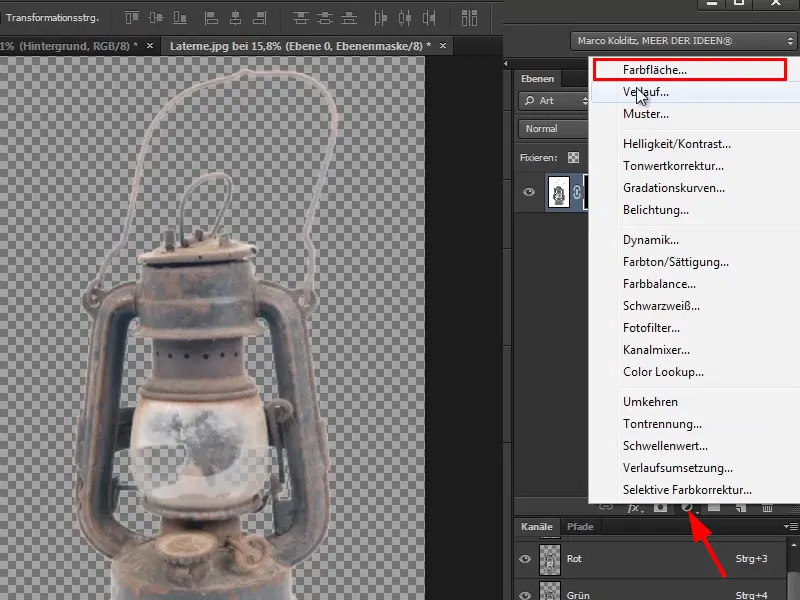This screenshot has height=600, width=800.
Task: Click the new adjustment layer half-circle icon
Action: coord(687,507)
